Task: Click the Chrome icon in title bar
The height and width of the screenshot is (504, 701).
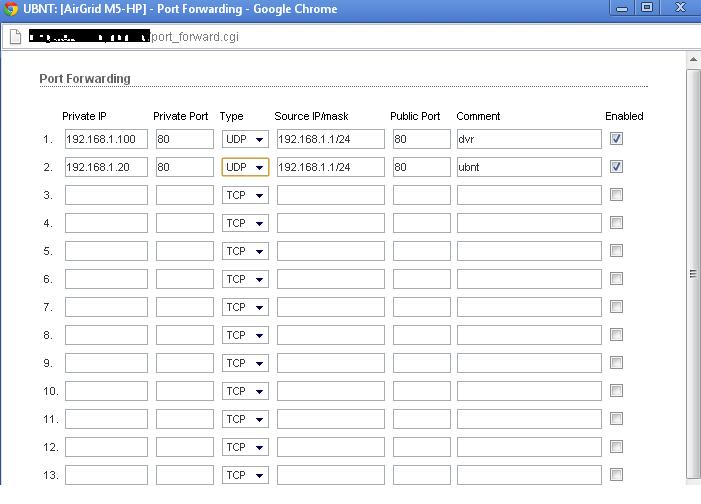Action: pos(11,9)
